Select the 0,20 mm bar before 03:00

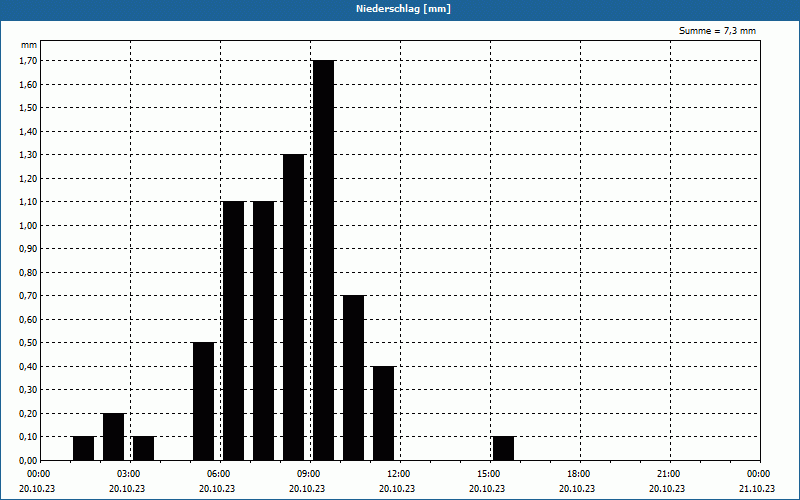pos(113,437)
